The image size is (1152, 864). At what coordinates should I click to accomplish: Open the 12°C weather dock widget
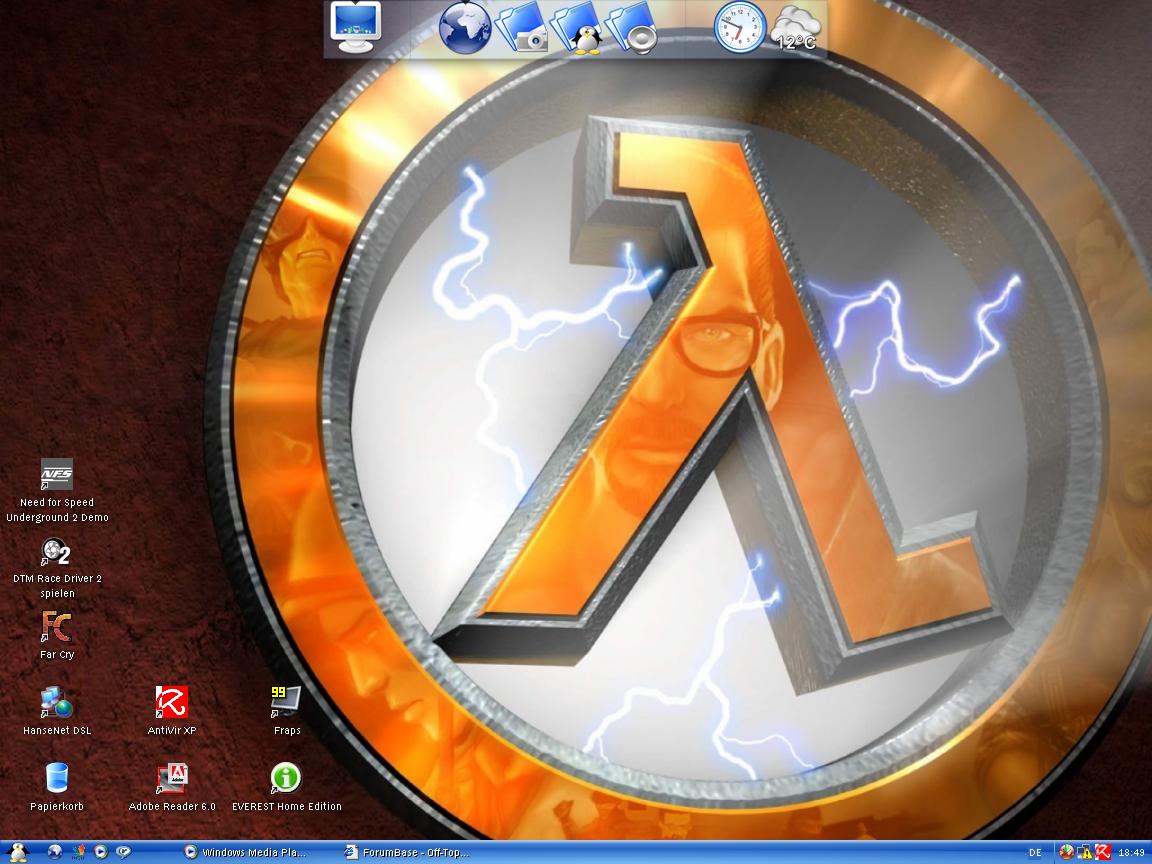(x=796, y=28)
